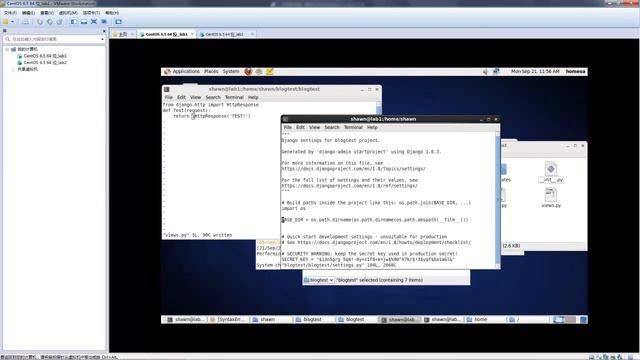Open the library search dropdown arrow
This screenshot has height=360, width=640.
click(x=102, y=39)
